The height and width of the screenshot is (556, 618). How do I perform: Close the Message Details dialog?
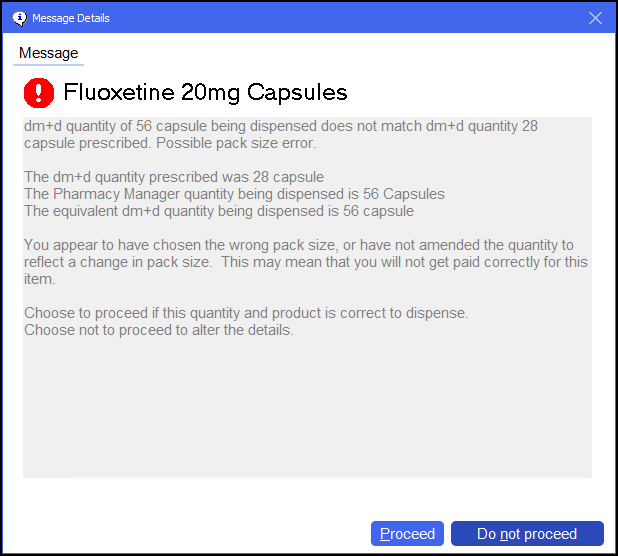(595, 18)
